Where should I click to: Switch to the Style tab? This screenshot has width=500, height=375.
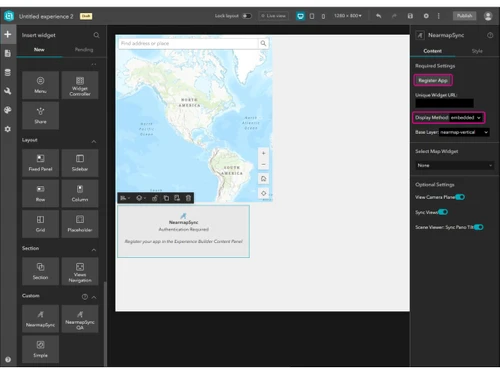click(477, 51)
